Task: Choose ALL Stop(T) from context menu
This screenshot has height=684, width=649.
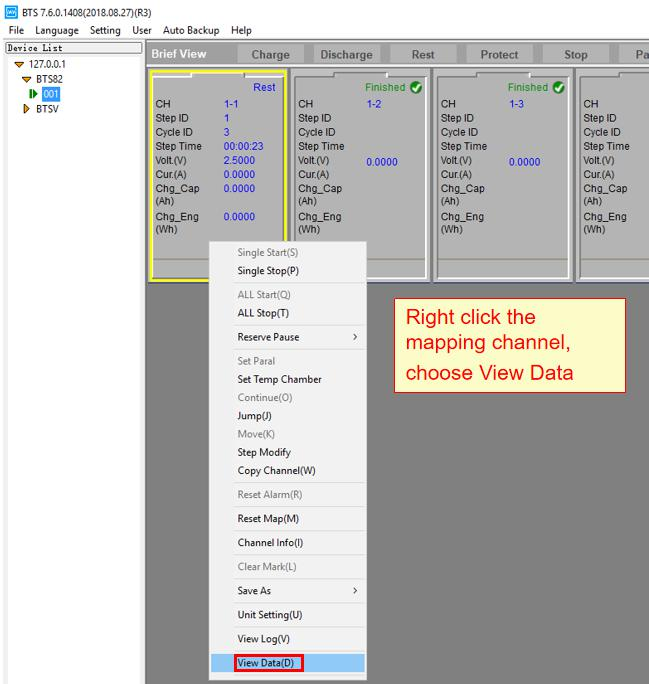Action: pyautogui.click(x=287, y=313)
